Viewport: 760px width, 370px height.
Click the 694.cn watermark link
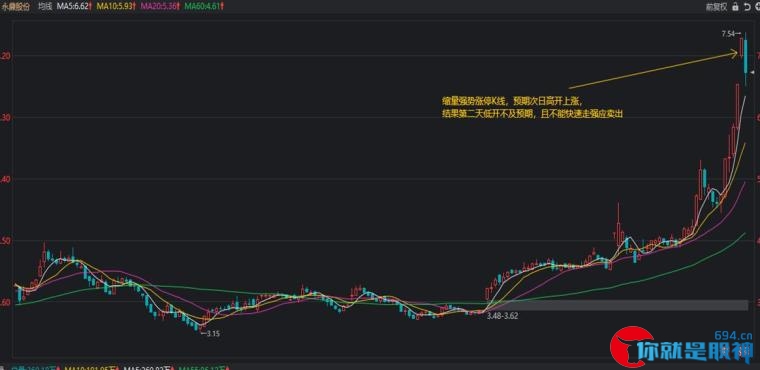[x=734, y=335]
